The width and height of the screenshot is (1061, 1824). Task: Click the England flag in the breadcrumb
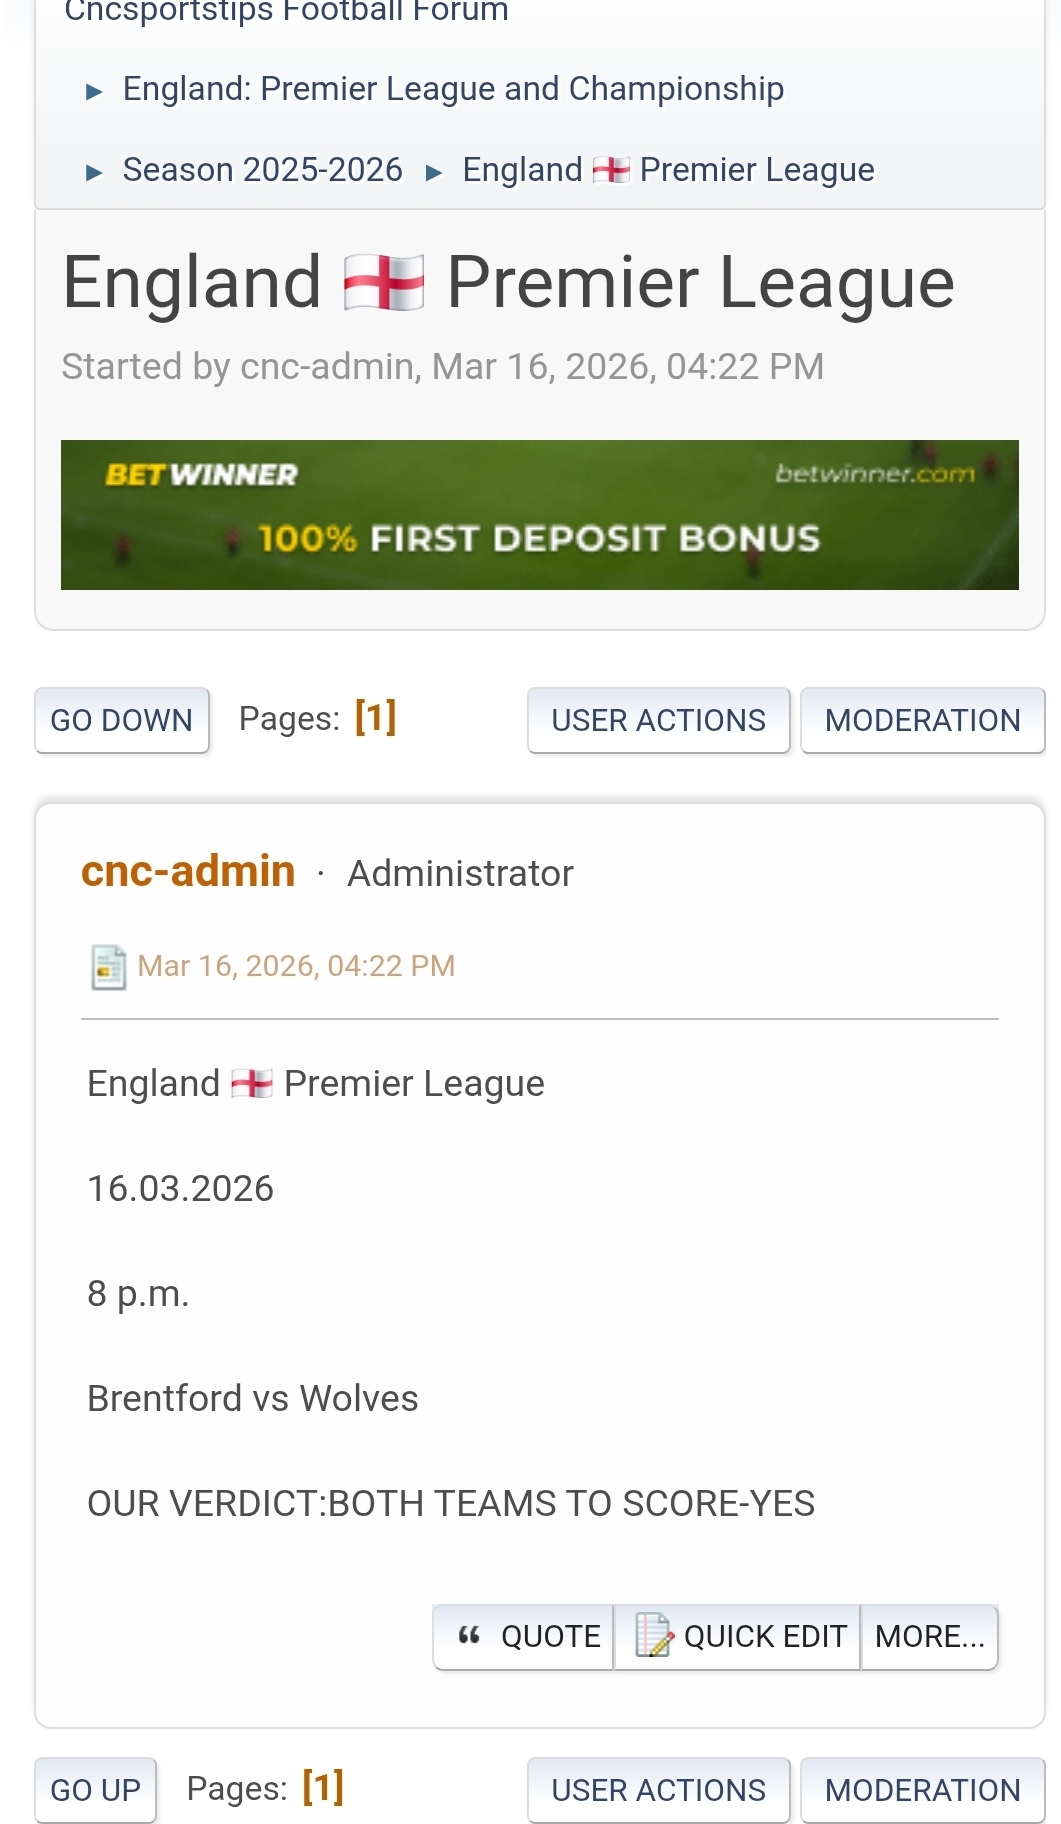coord(611,170)
